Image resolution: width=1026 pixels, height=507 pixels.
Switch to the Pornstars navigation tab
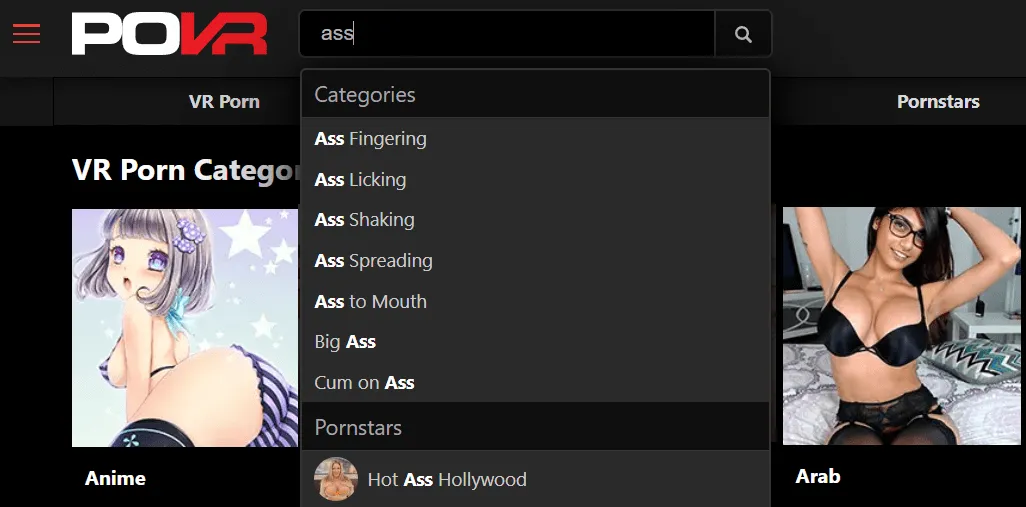937,102
